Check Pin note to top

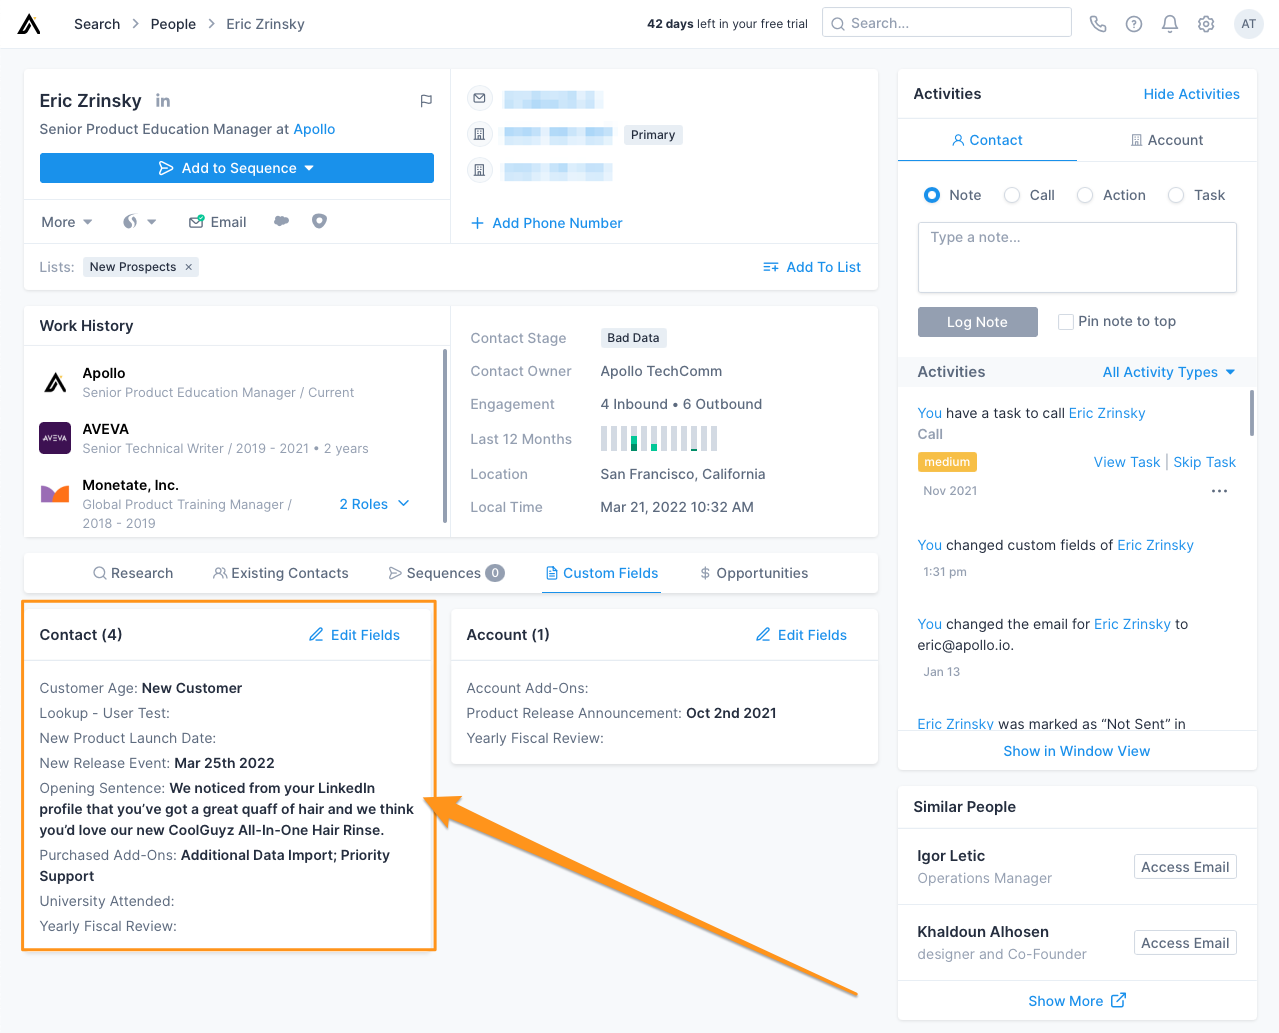(x=1066, y=321)
